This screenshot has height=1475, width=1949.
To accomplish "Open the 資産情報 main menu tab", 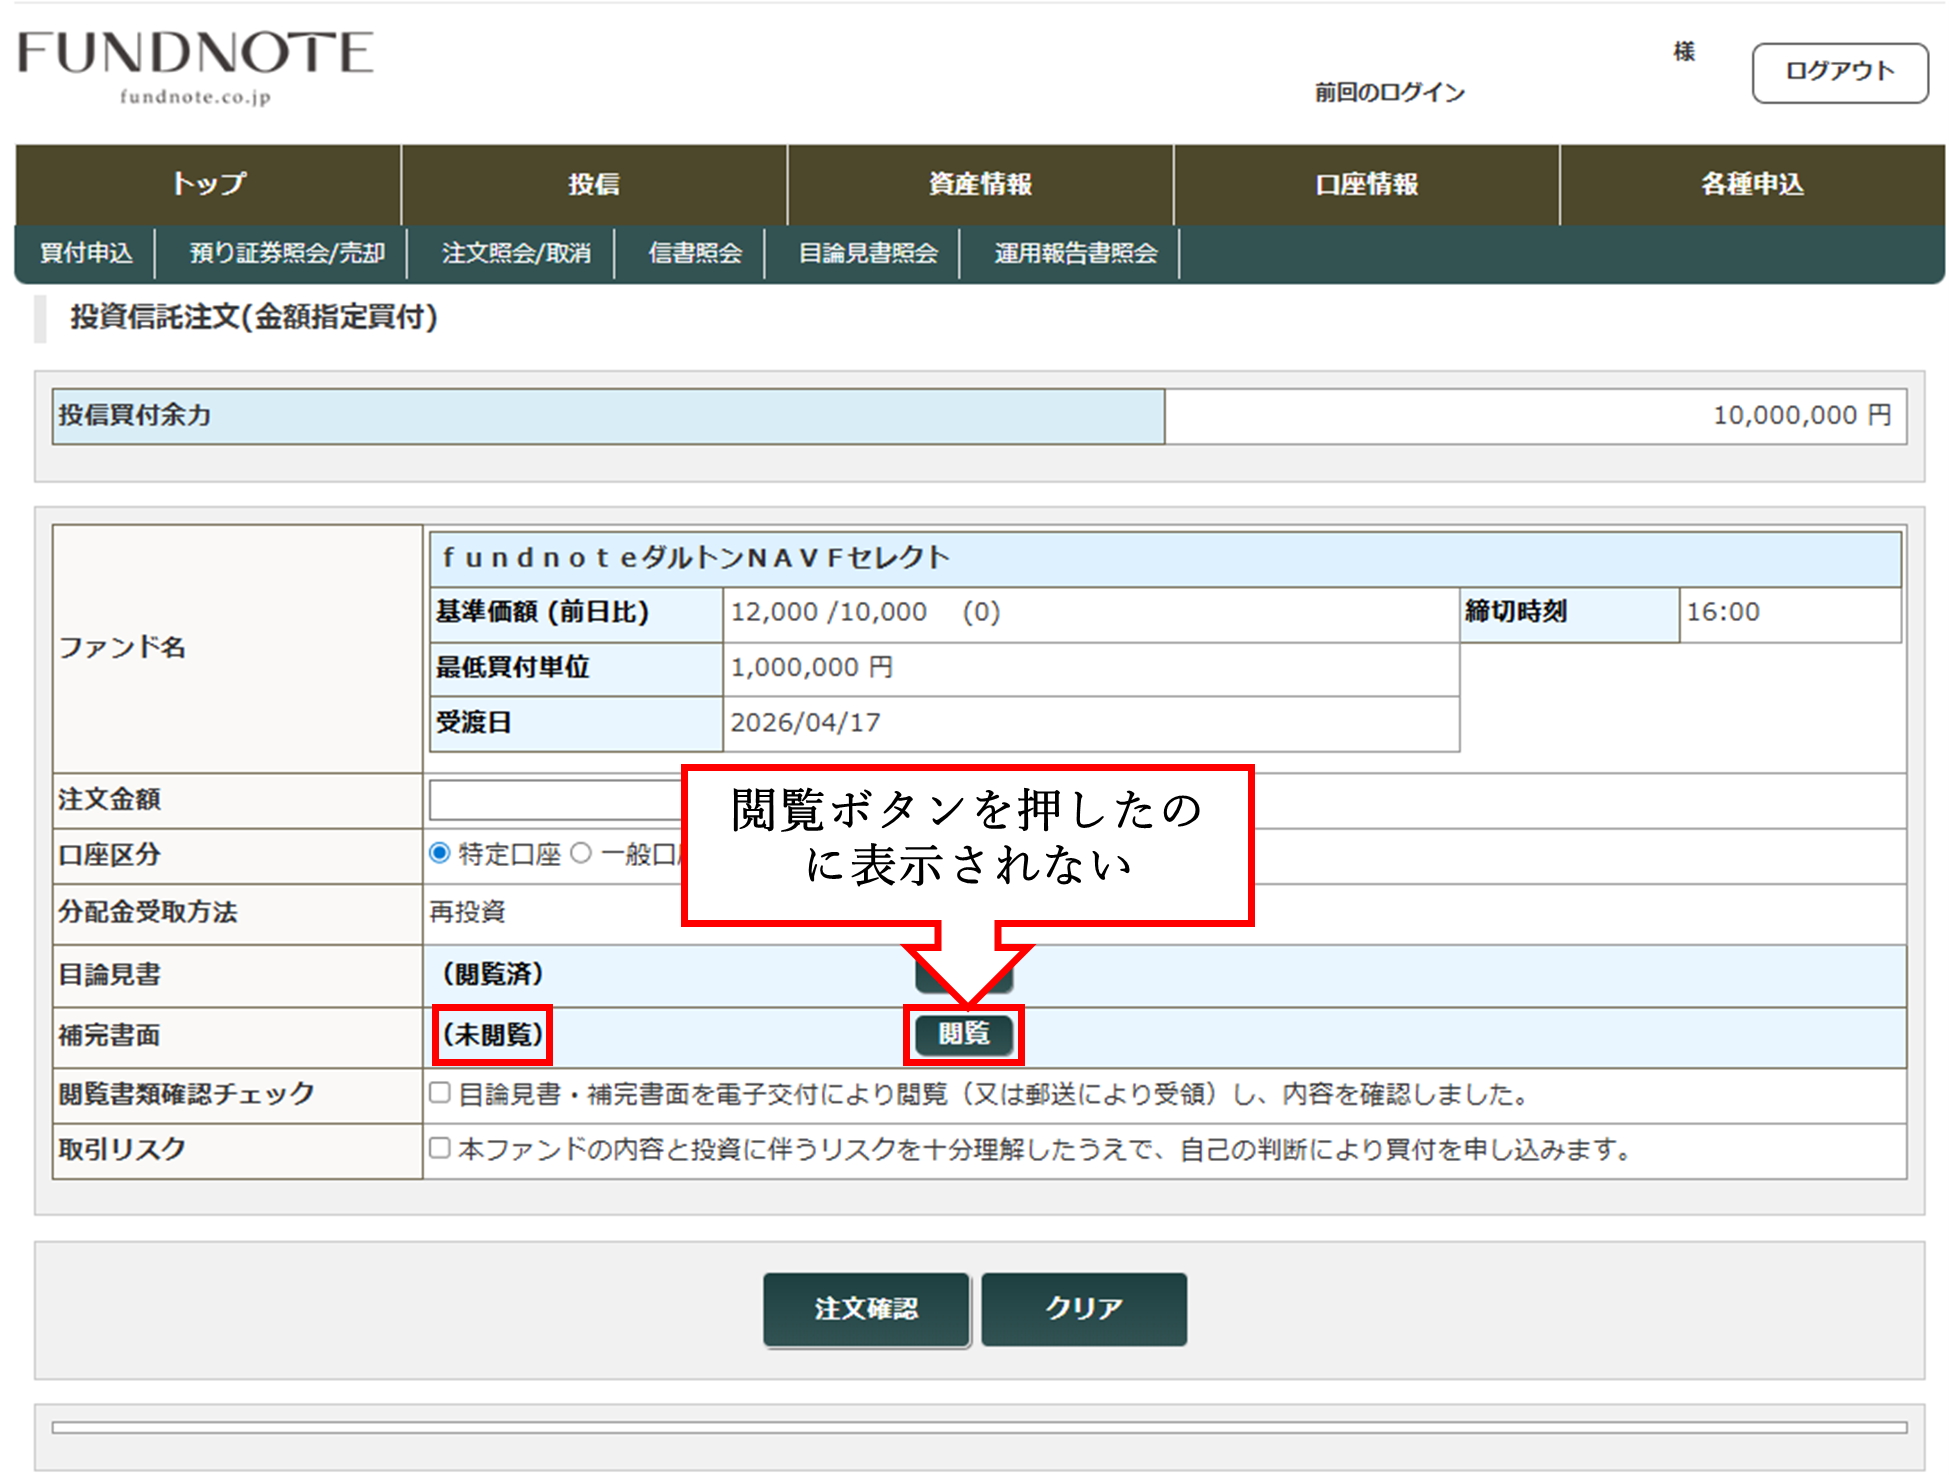I will click(x=980, y=184).
